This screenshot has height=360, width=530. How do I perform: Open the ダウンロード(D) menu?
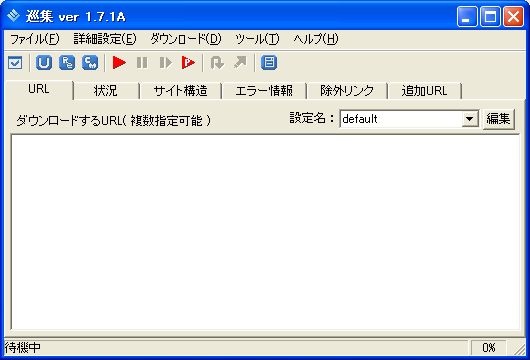coord(186,39)
